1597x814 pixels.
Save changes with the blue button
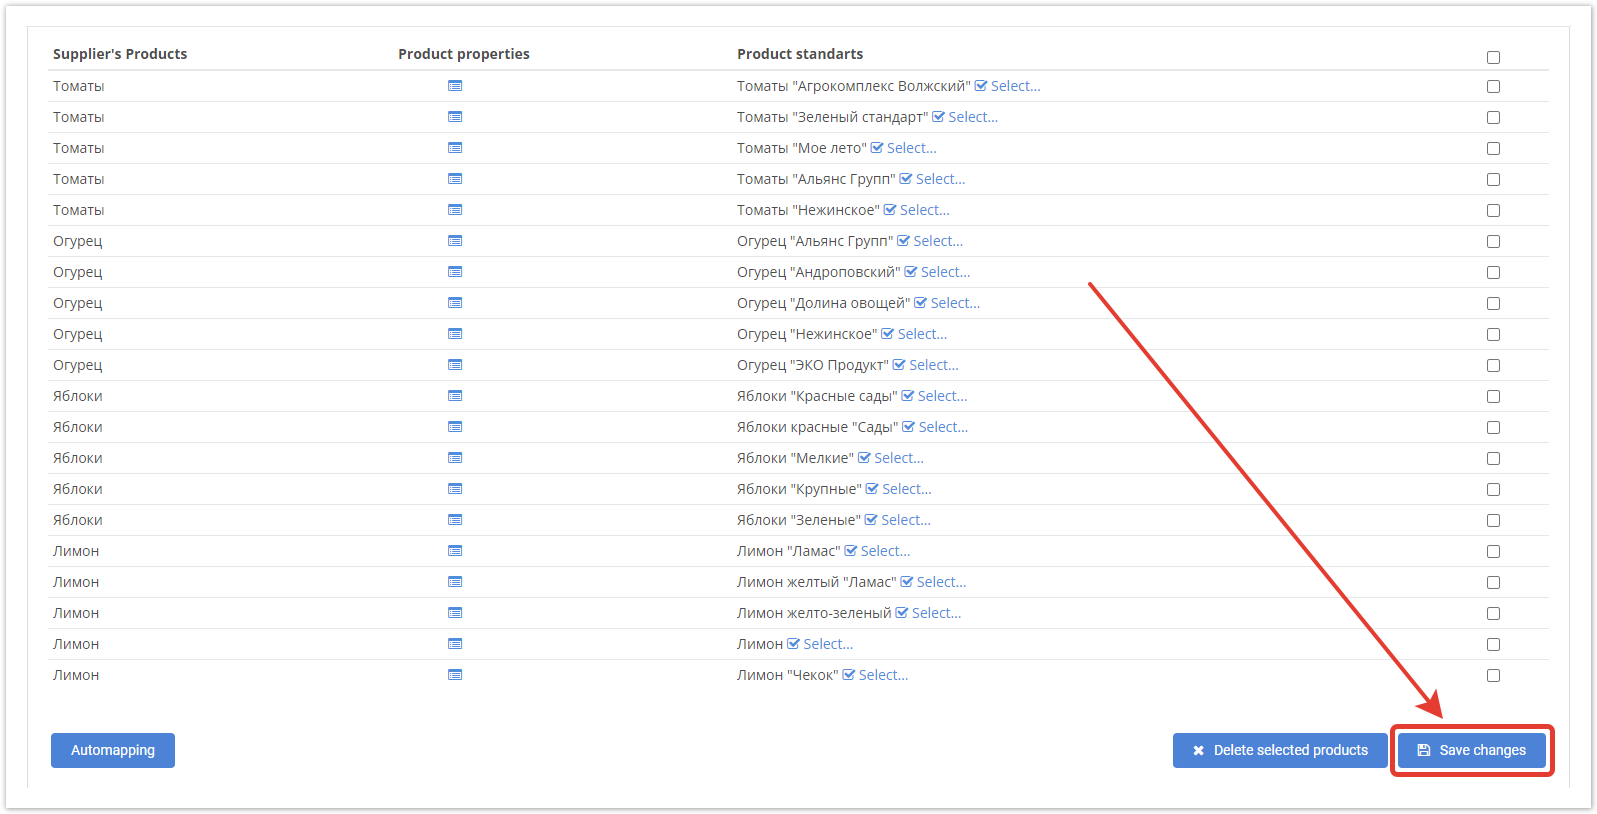tap(1472, 750)
